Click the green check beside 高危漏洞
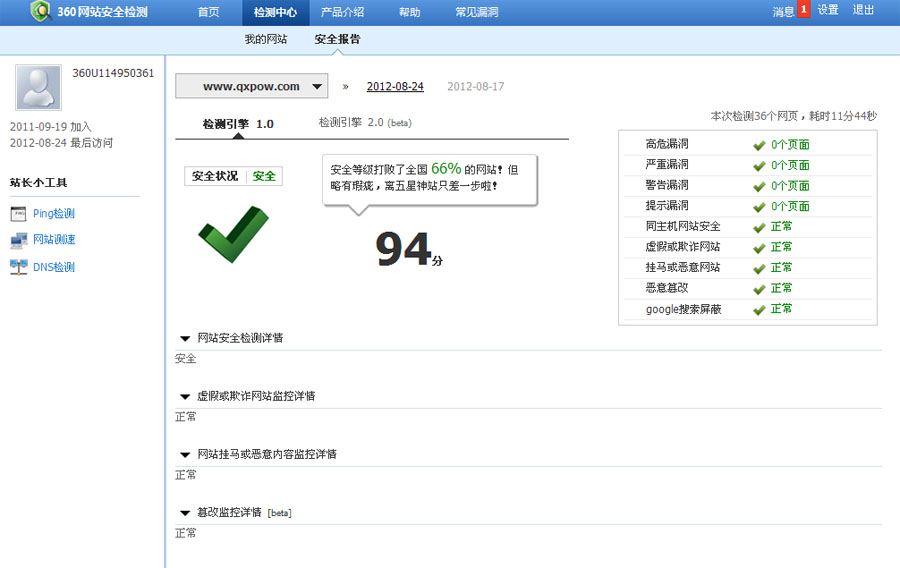The width and height of the screenshot is (900, 568). (x=759, y=145)
